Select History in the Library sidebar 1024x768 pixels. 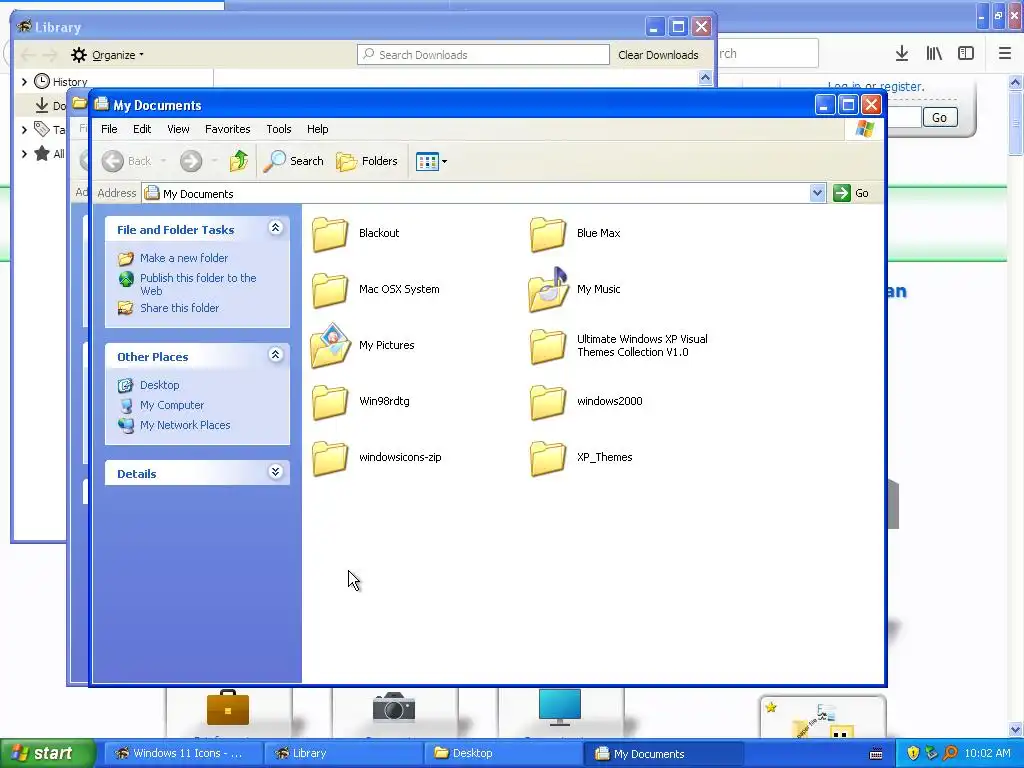tap(70, 82)
